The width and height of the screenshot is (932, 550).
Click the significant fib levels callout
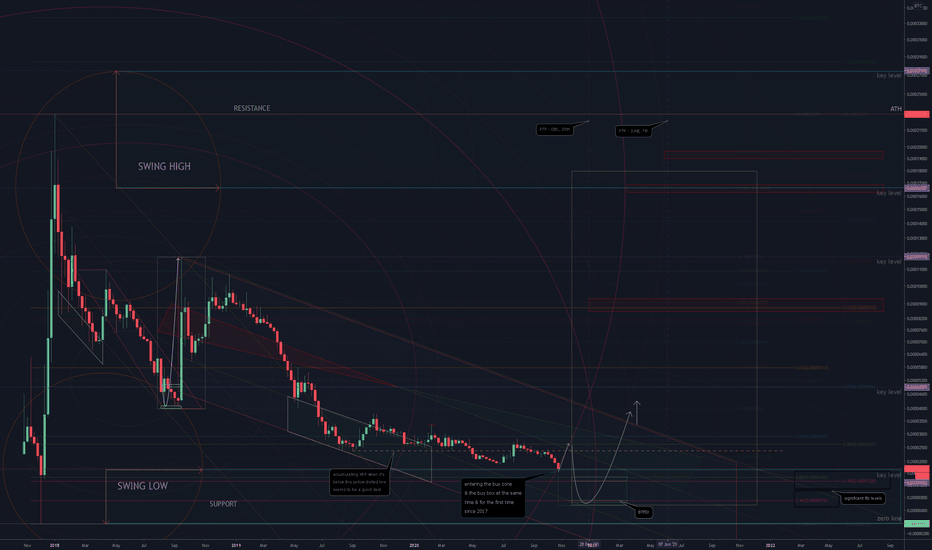pos(863,498)
